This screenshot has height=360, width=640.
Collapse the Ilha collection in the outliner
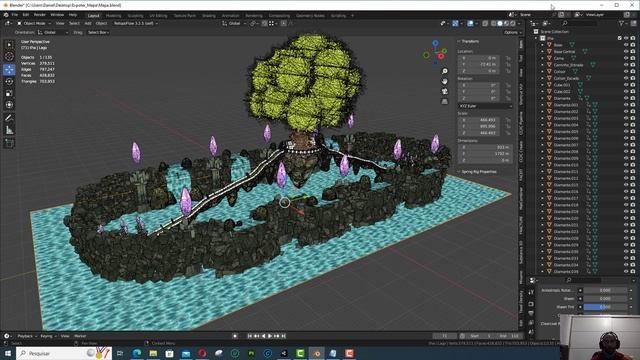click(x=536, y=38)
